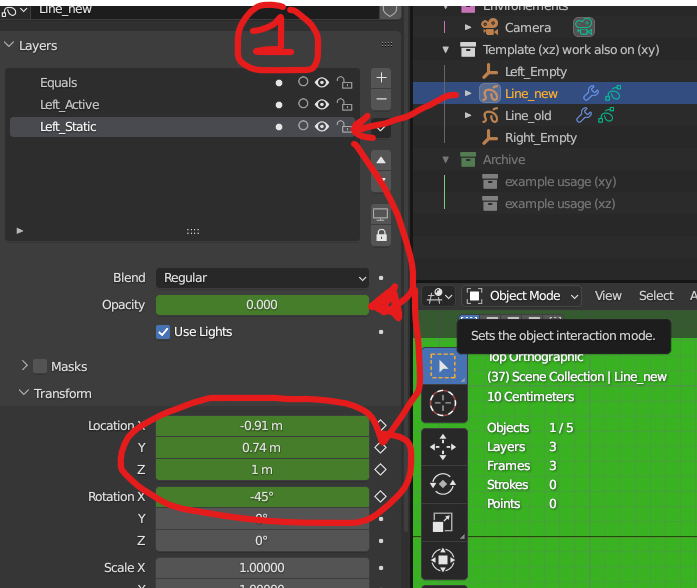The image size is (697, 588).
Task: Lock the Equals layer
Action: (344, 83)
